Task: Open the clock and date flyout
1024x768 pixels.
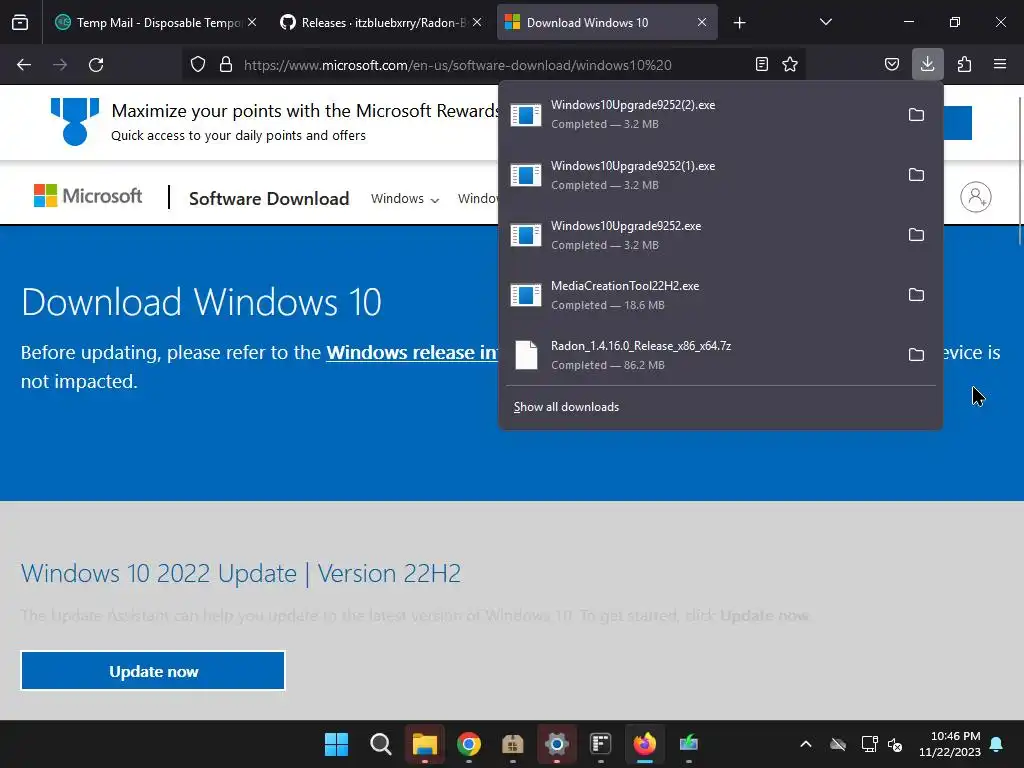Action: coord(950,744)
